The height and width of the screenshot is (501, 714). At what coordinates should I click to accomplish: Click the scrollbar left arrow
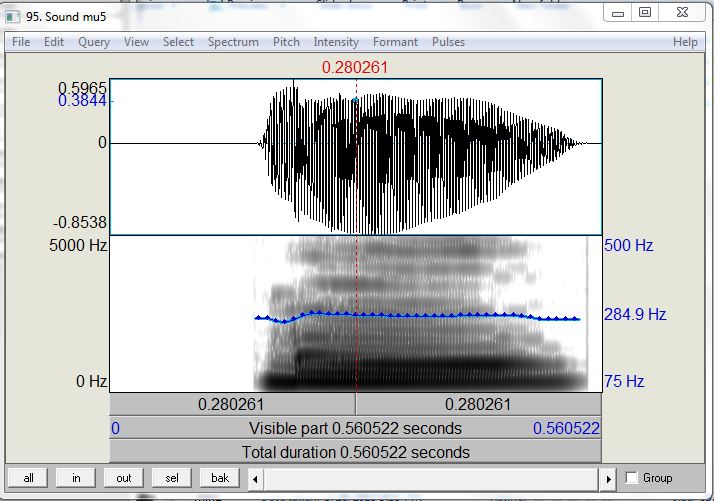255,479
